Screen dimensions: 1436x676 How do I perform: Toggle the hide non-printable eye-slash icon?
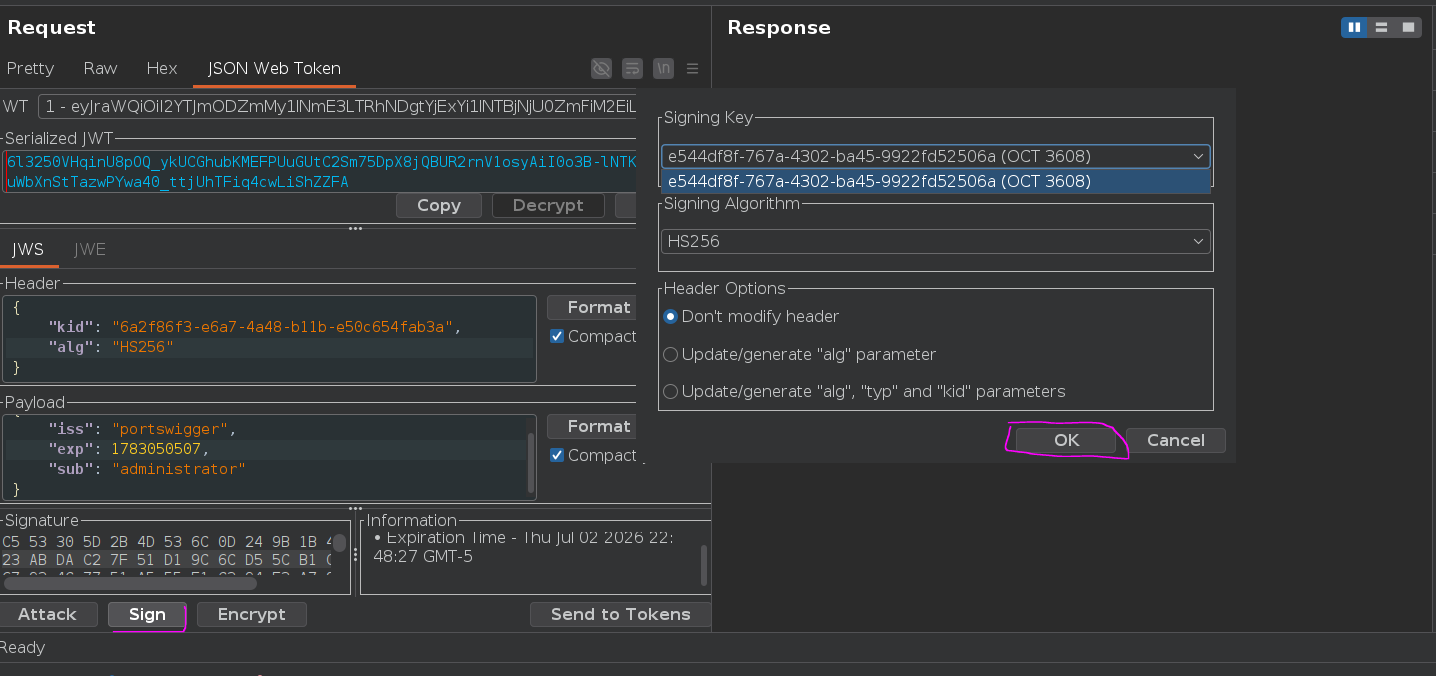[x=601, y=68]
